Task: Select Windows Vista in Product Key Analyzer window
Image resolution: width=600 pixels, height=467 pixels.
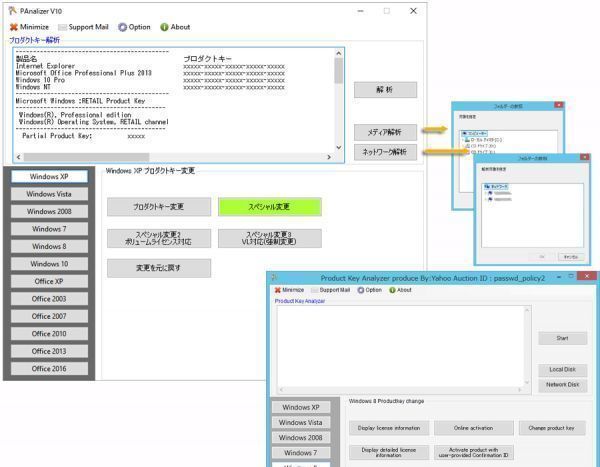Action: (301, 423)
